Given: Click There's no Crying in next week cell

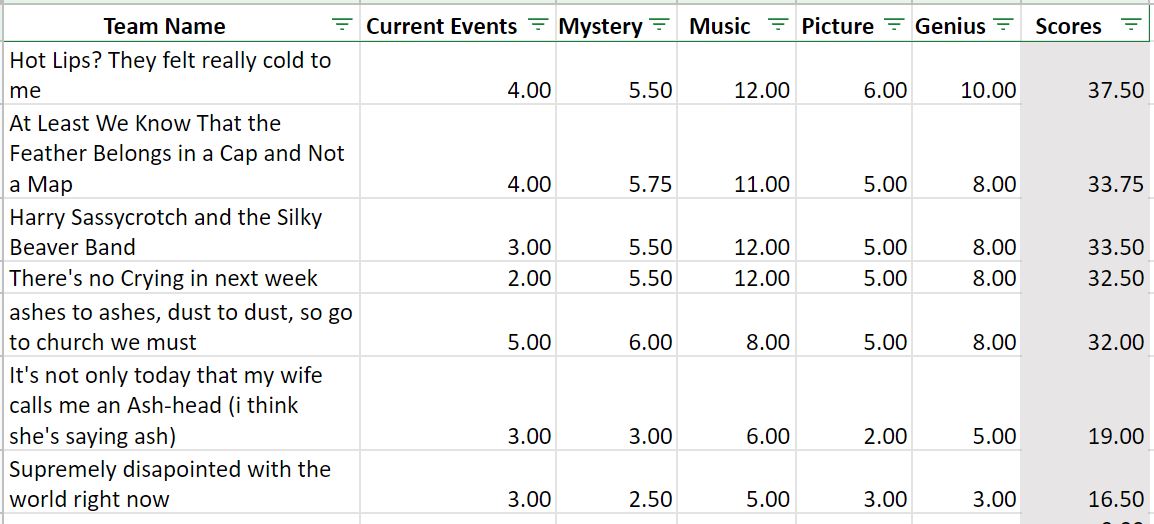Looking at the screenshot, I should tap(182, 277).
